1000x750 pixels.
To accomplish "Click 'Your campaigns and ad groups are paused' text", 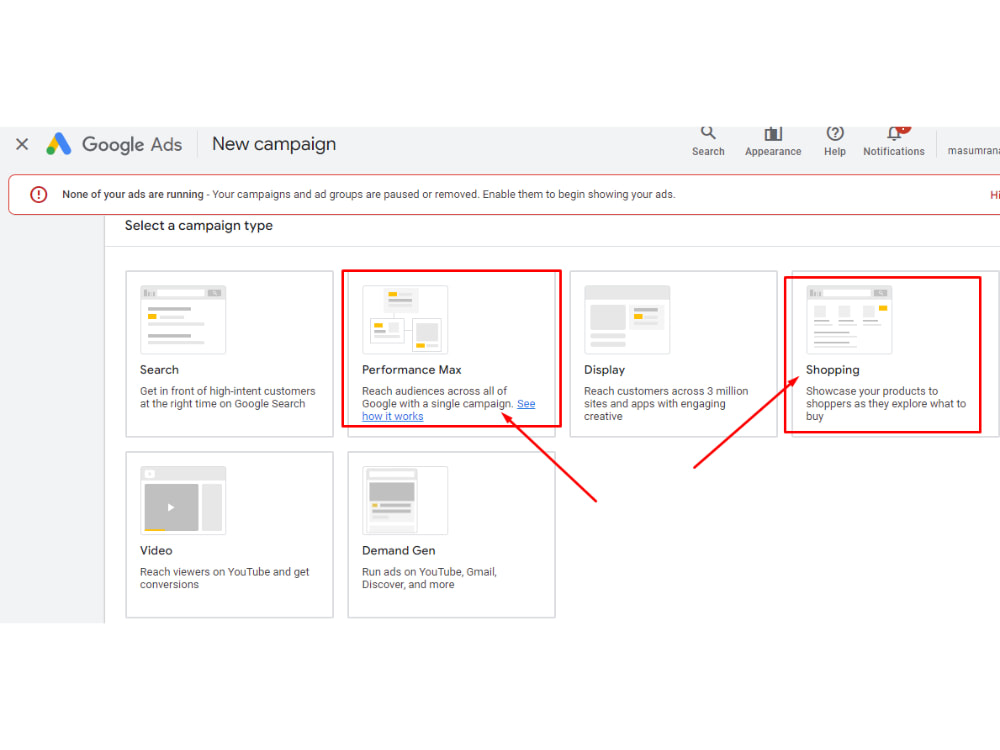I will pyautogui.click(x=443, y=195).
